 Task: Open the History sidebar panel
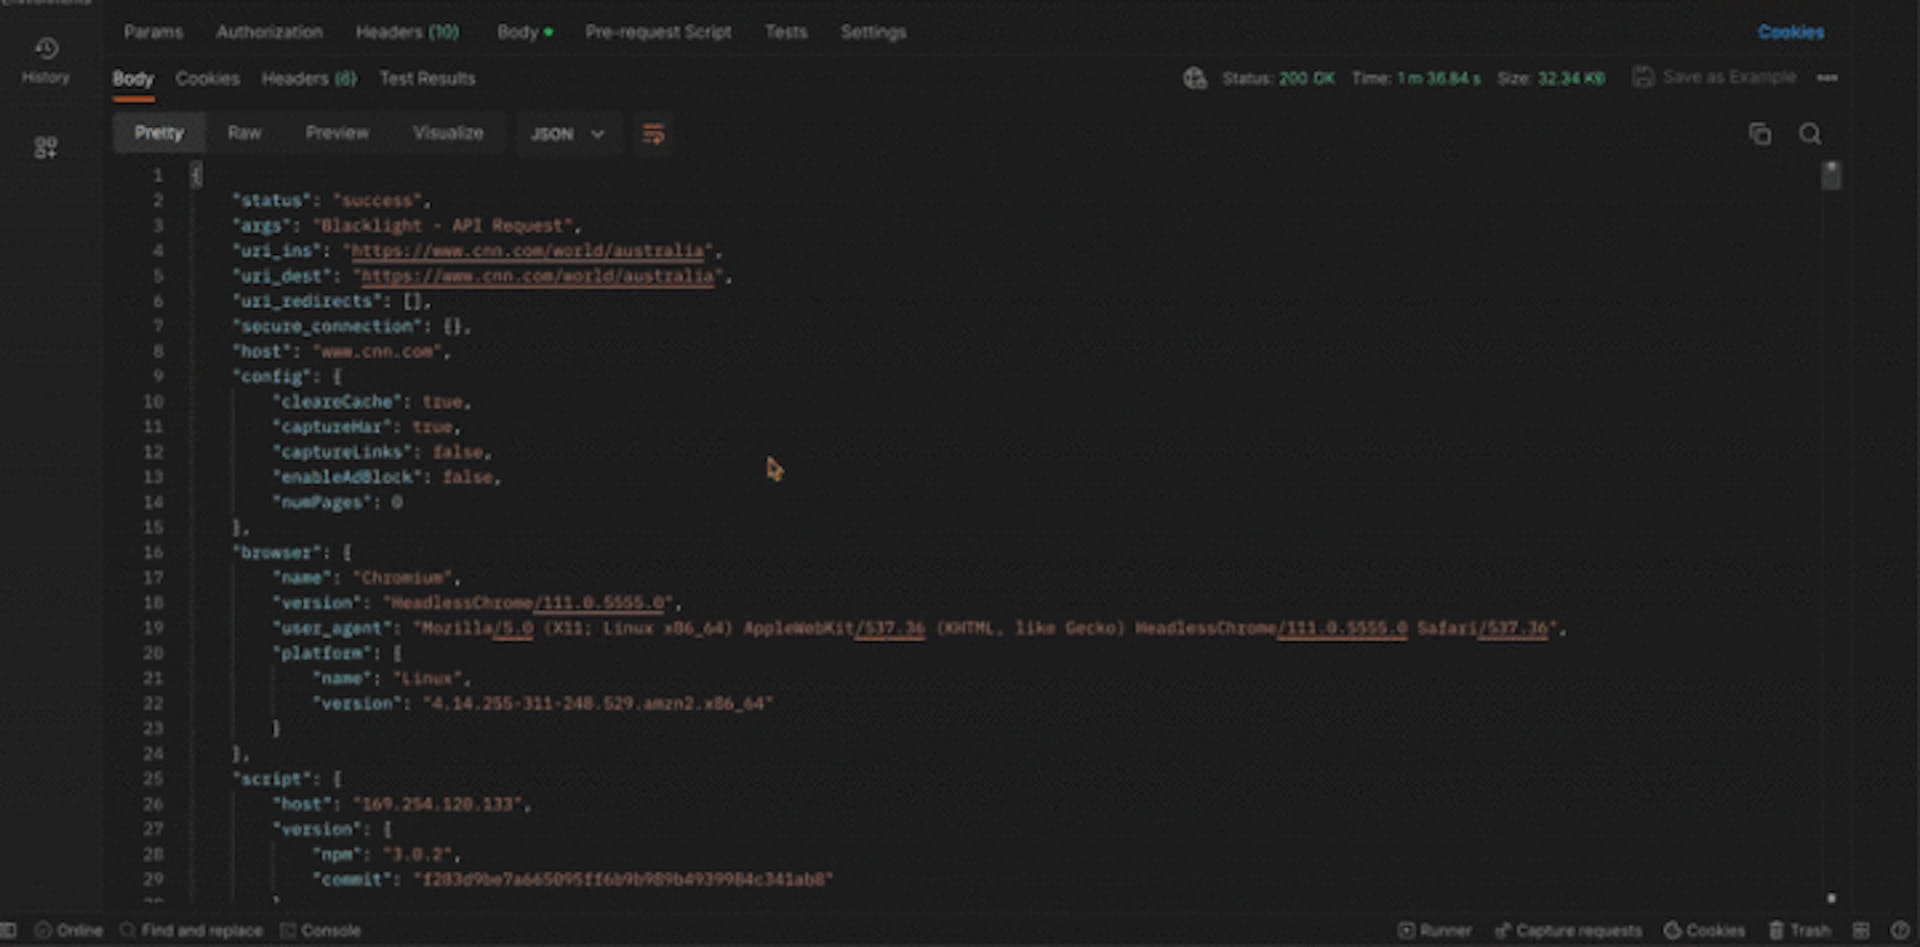(46, 60)
